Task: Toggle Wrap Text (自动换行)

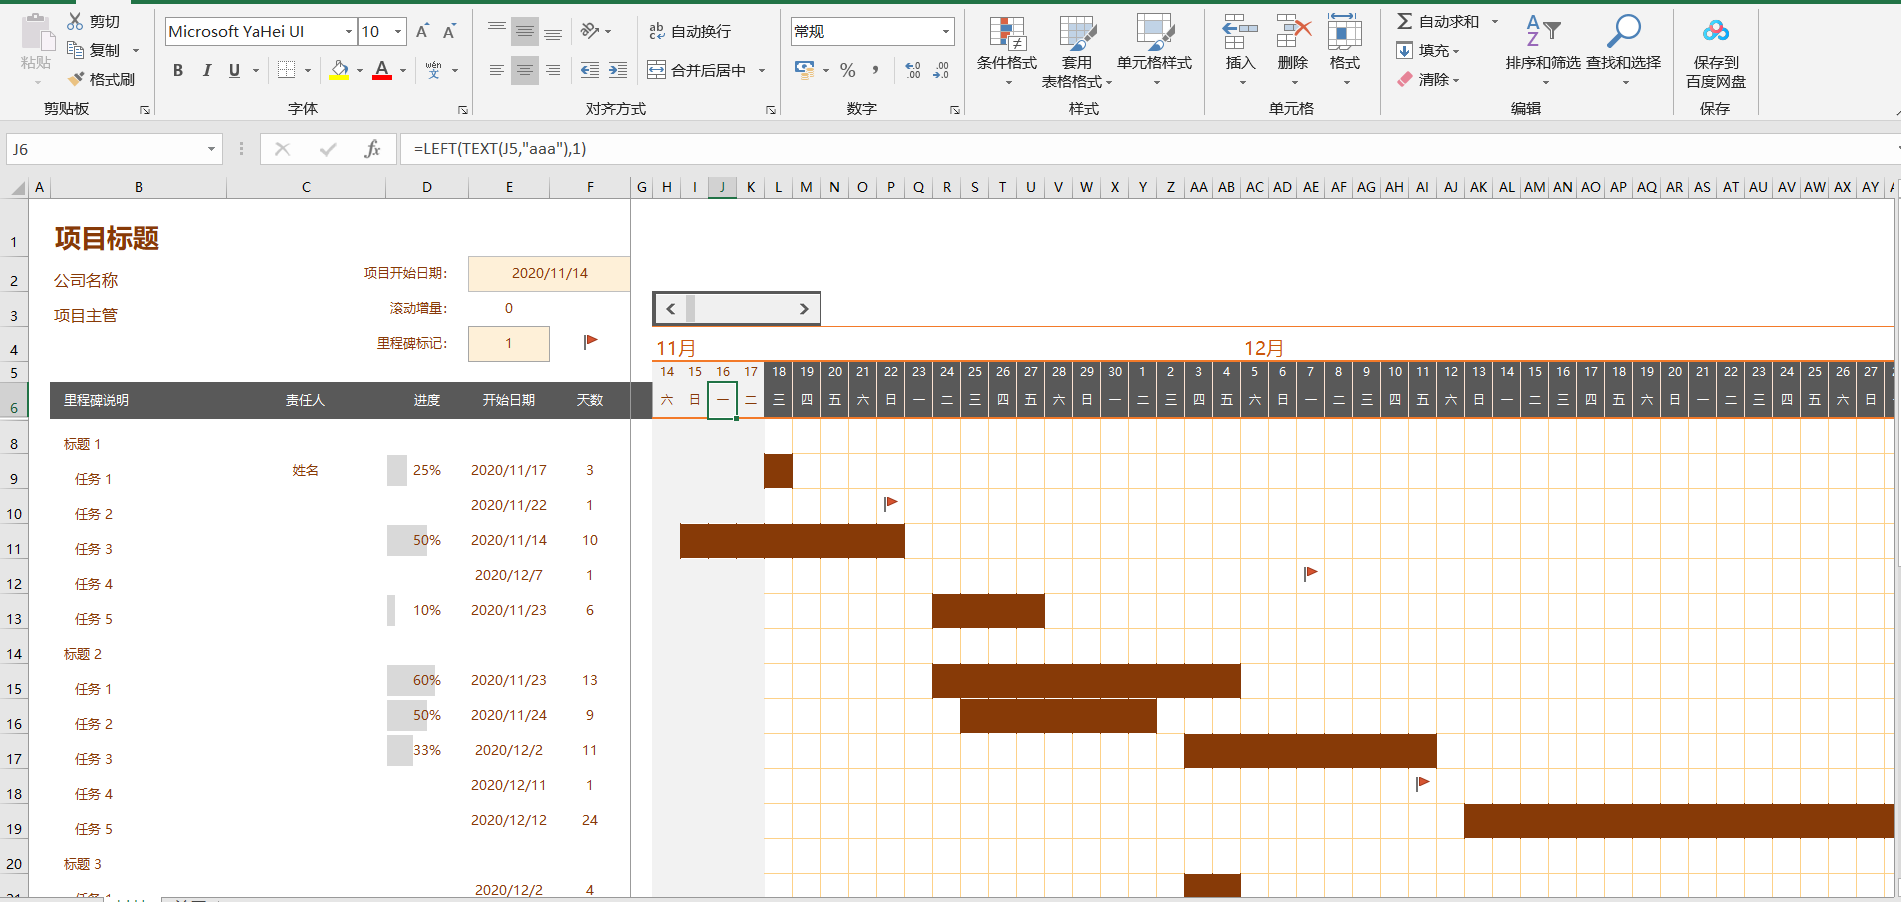Action: (x=690, y=32)
